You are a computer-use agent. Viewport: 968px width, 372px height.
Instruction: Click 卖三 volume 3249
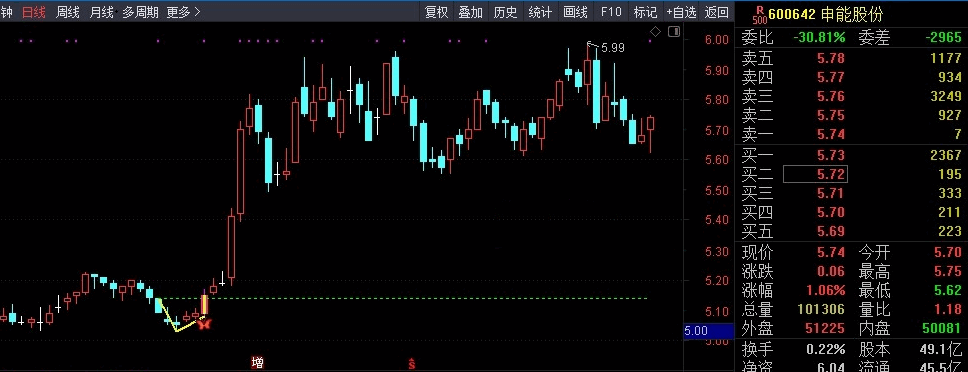(946, 96)
